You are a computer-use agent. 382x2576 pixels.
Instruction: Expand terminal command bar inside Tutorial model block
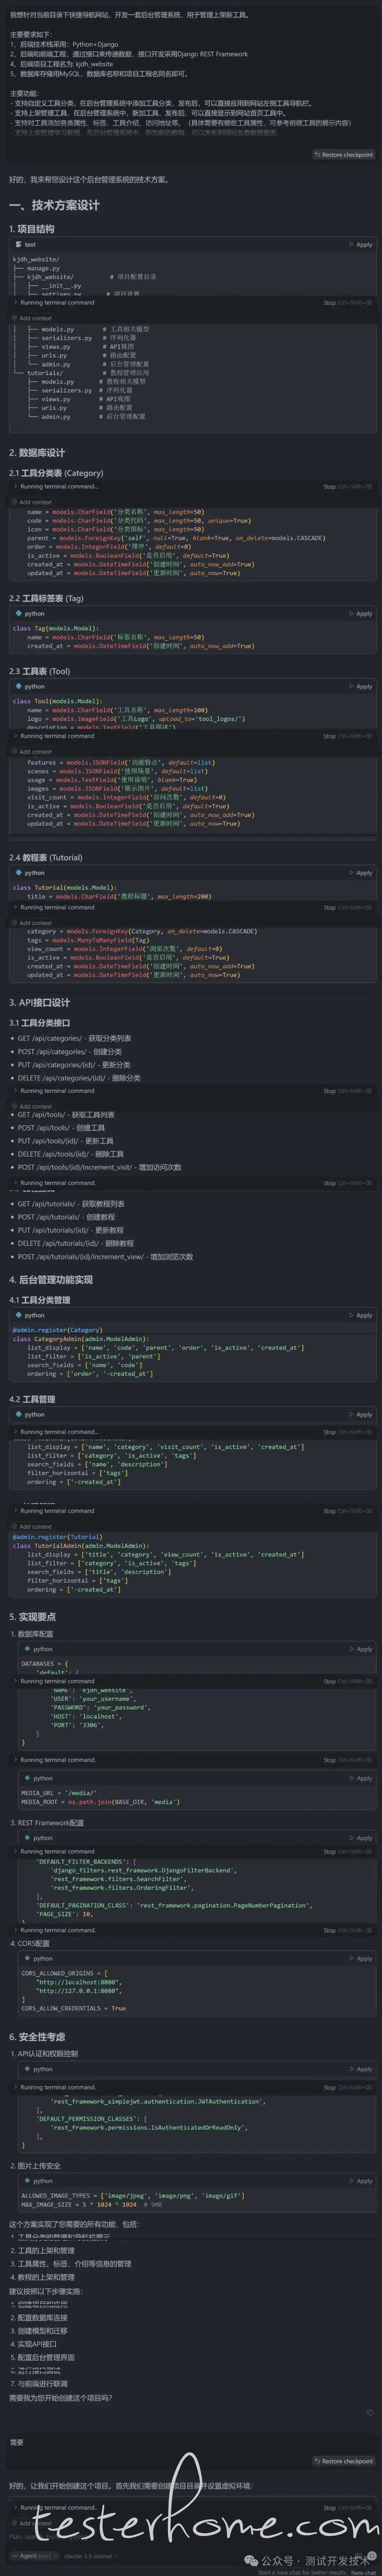(16, 908)
